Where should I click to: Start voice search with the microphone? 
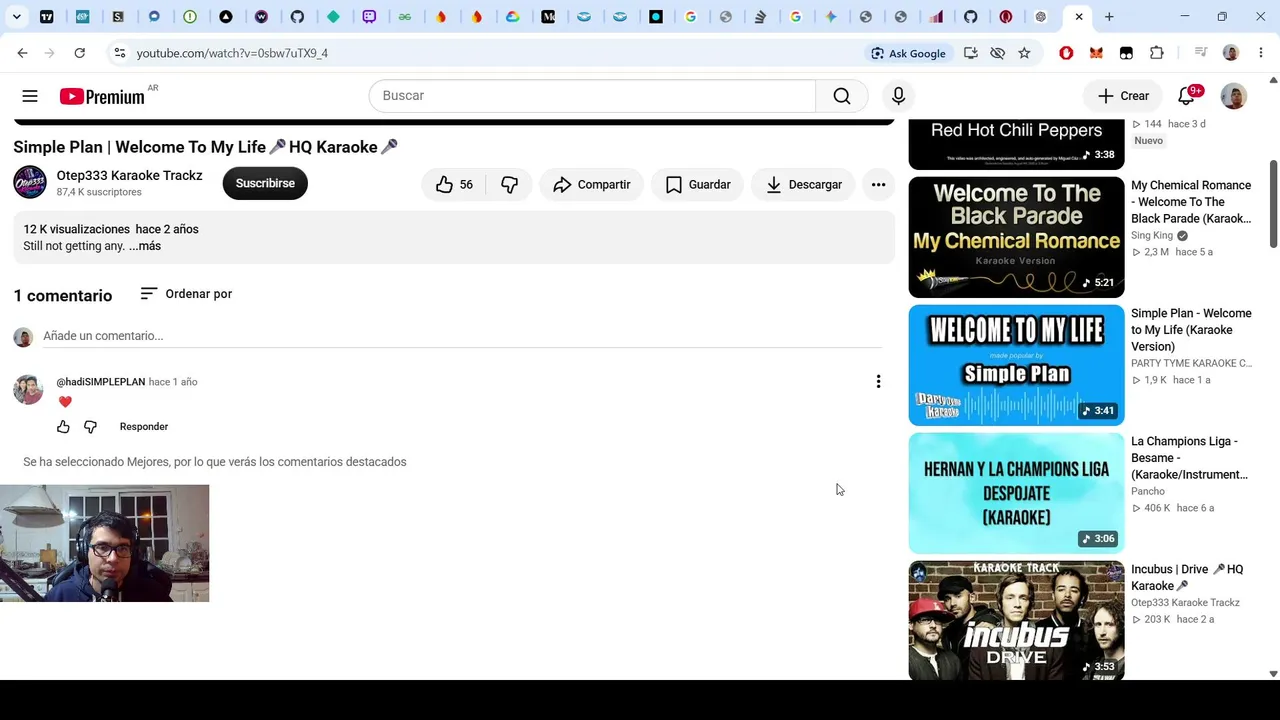pos(898,96)
